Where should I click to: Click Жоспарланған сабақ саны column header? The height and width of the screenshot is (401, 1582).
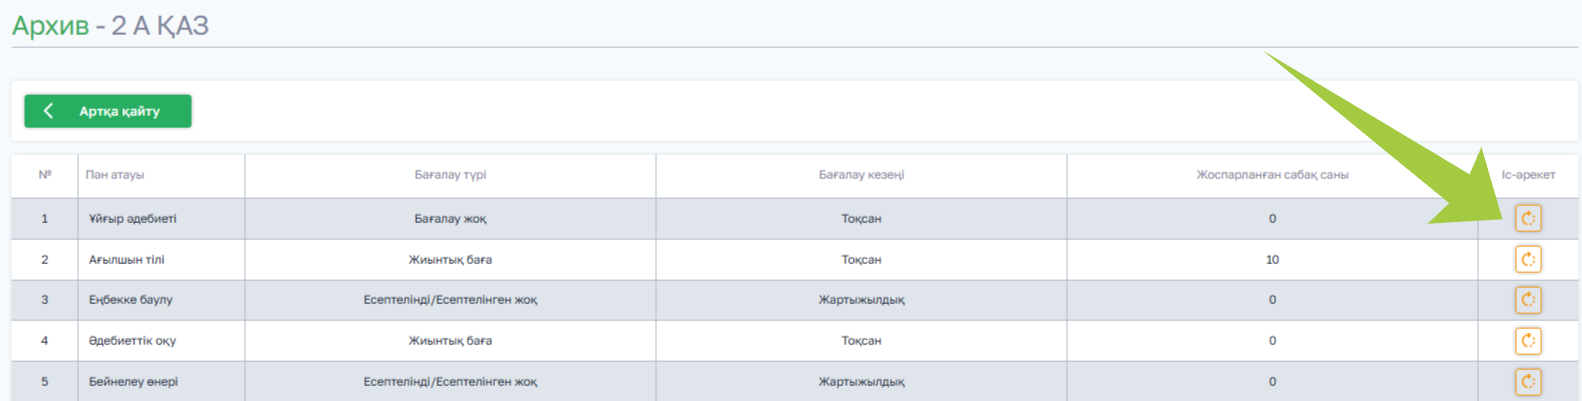point(1272,175)
